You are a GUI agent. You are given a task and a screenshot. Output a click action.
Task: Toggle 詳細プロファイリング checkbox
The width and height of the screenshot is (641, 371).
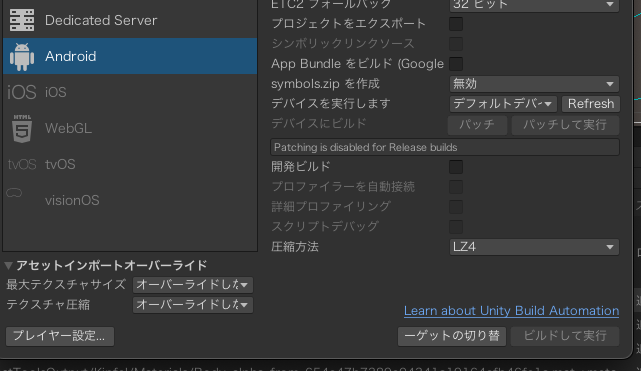[x=456, y=207]
